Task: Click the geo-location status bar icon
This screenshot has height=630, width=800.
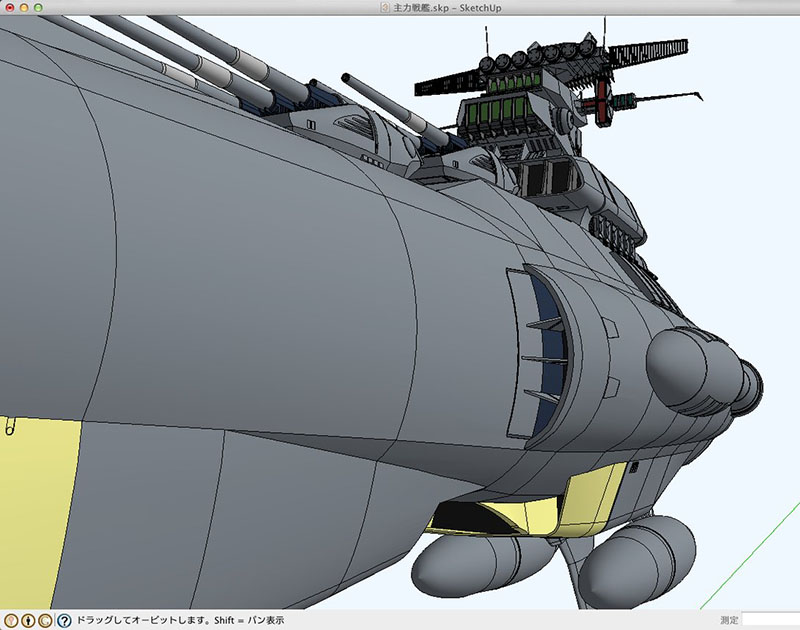Action: point(11,620)
